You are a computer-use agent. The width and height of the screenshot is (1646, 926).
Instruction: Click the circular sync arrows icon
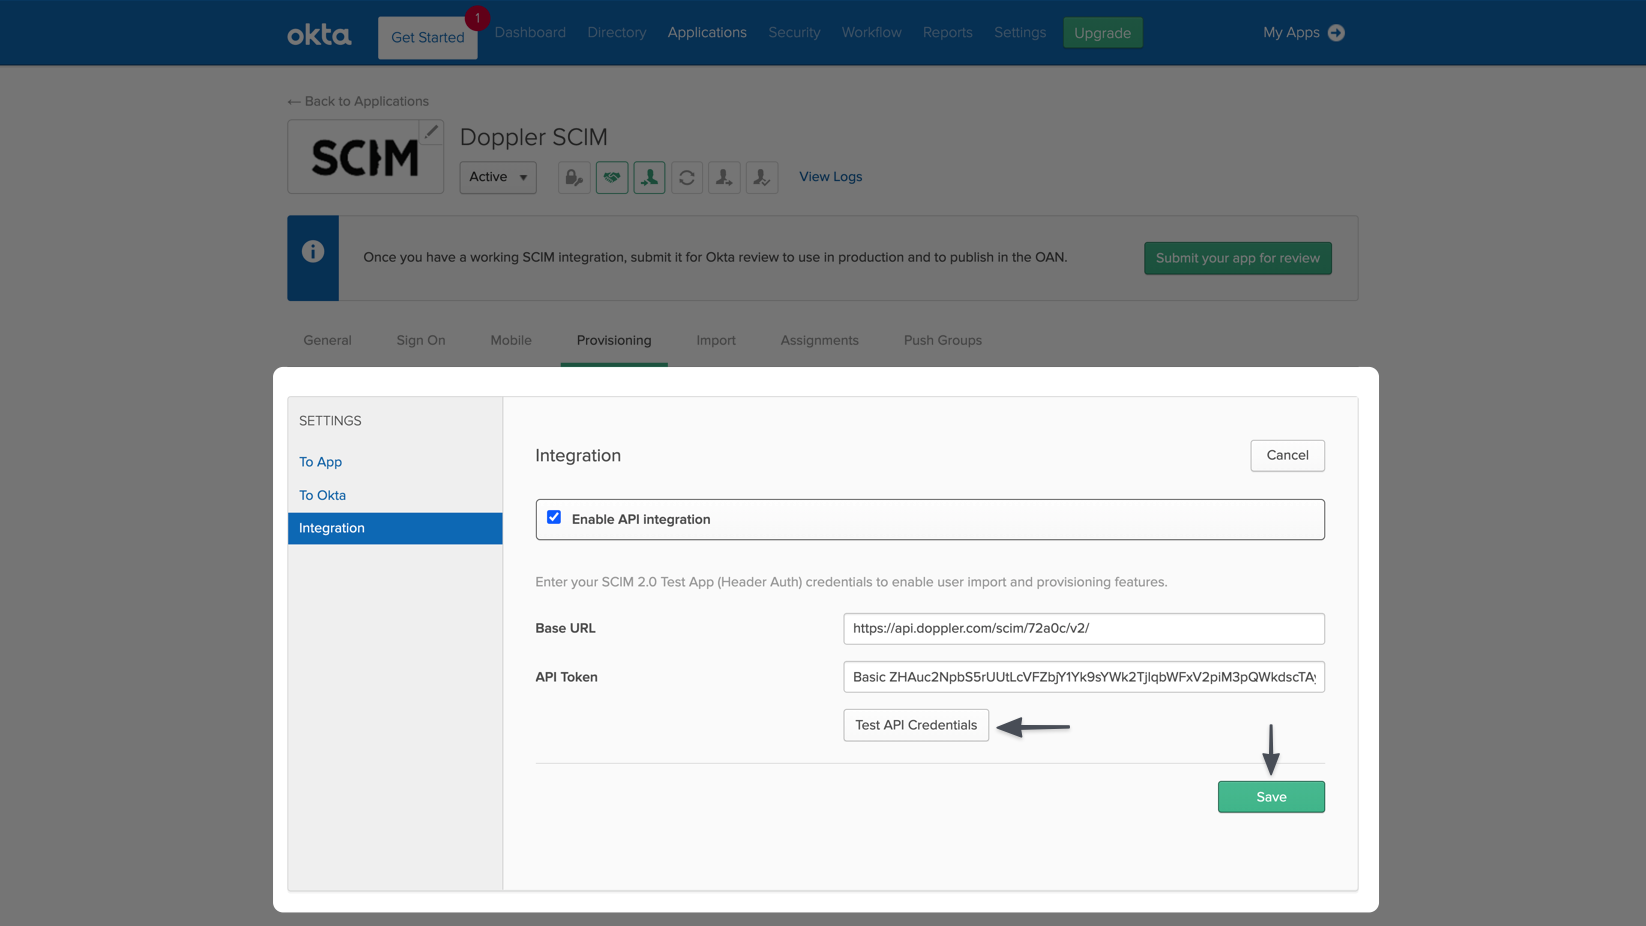point(687,178)
